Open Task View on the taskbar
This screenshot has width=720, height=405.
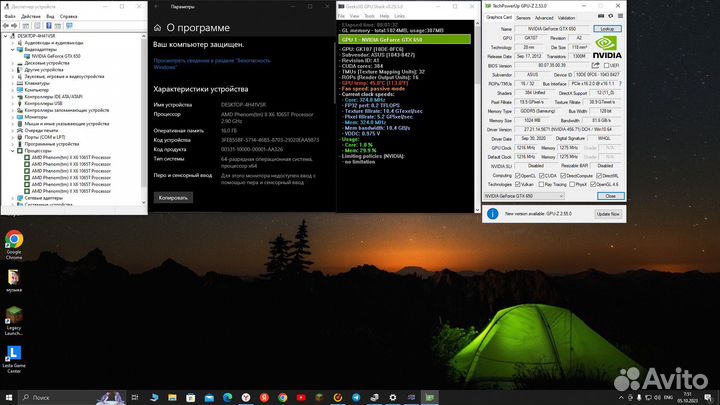[135, 398]
